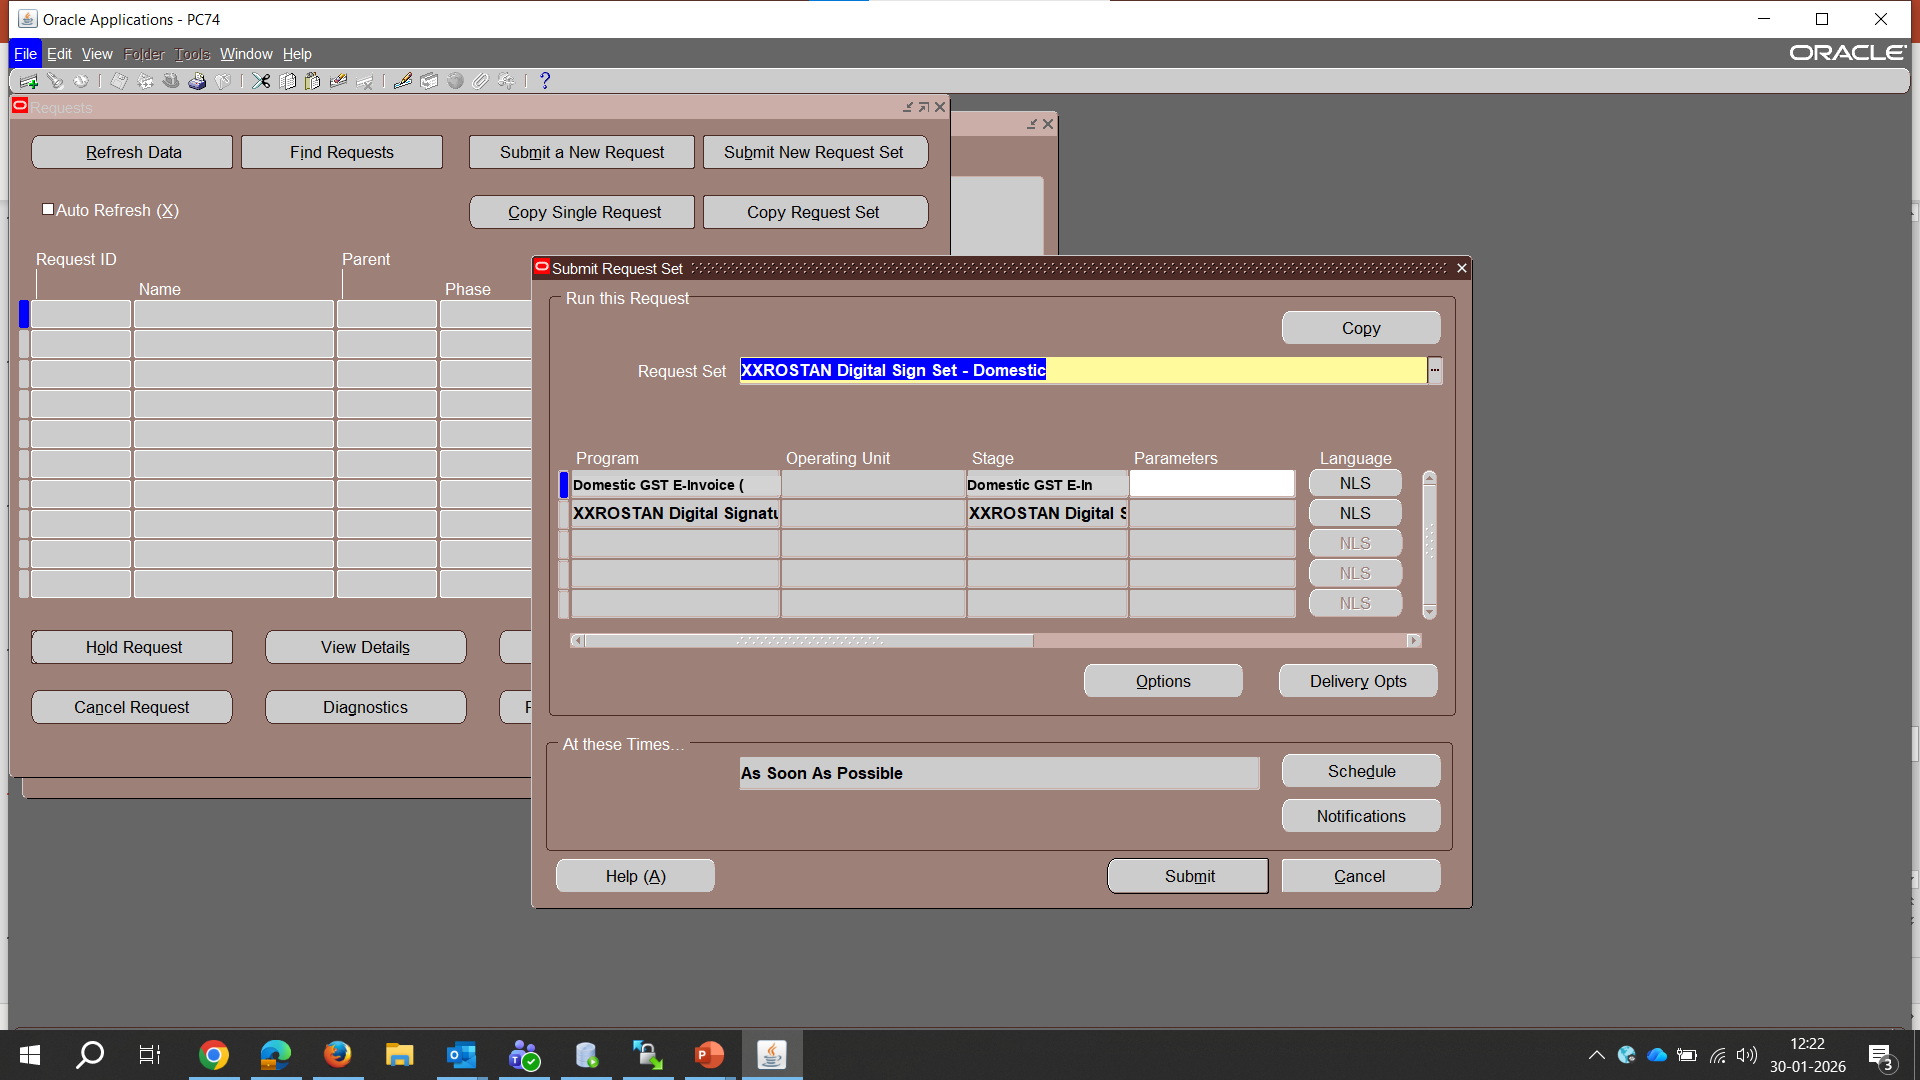
Task: Open Outlook from the taskbar
Action: coord(461,1055)
